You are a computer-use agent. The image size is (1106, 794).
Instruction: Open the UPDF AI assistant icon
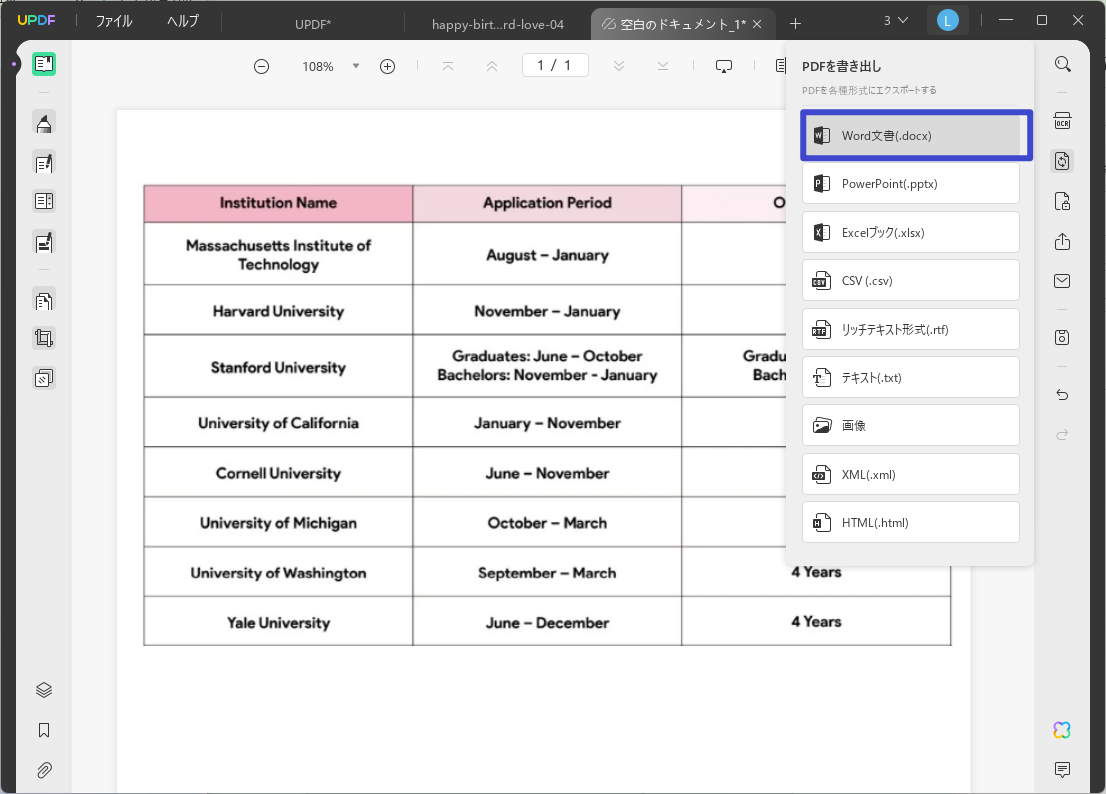[x=1062, y=731]
